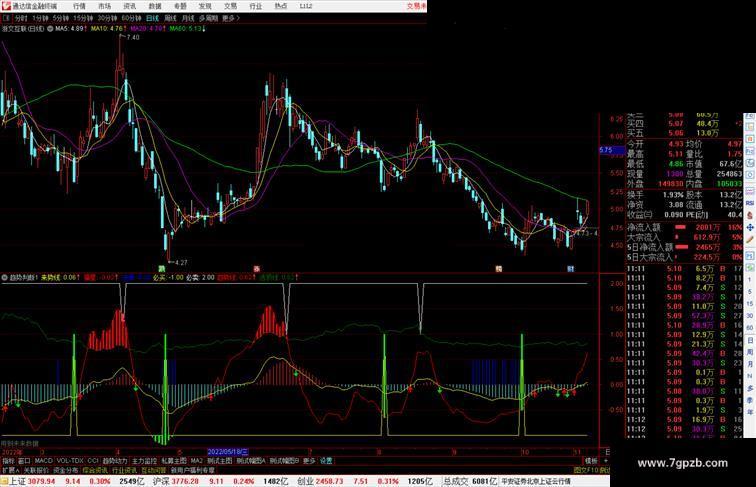Click the round icon before MA5

tap(50, 29)
